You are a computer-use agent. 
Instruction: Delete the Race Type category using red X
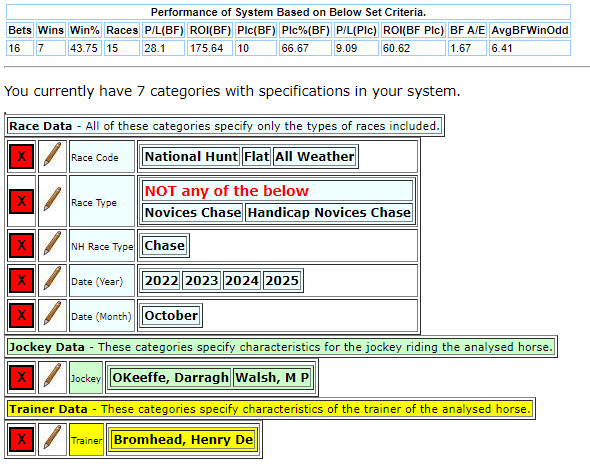point(21,201)
